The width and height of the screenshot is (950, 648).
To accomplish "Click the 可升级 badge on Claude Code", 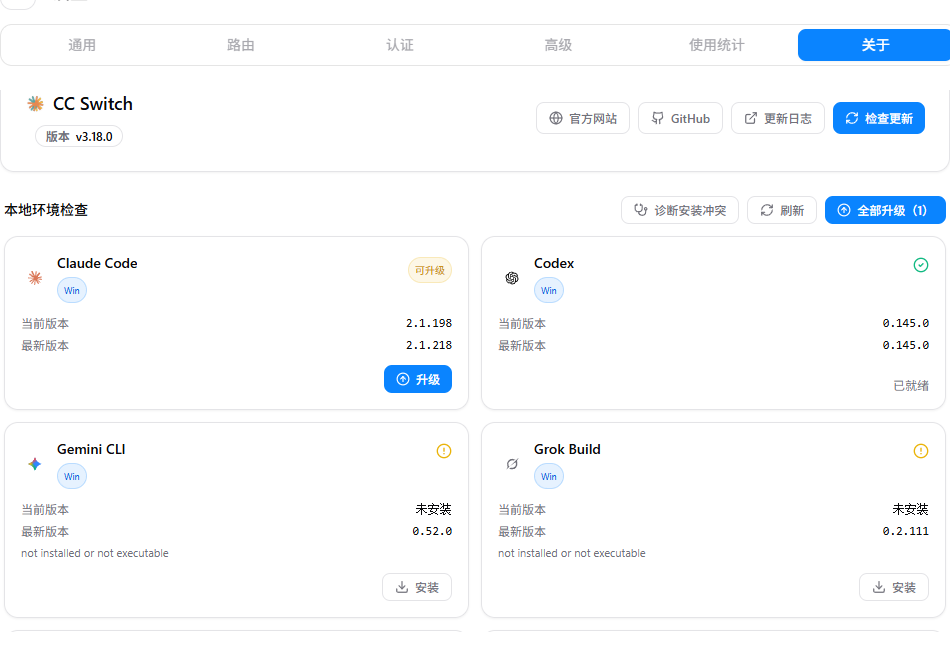I will click(x=430, y=270).
